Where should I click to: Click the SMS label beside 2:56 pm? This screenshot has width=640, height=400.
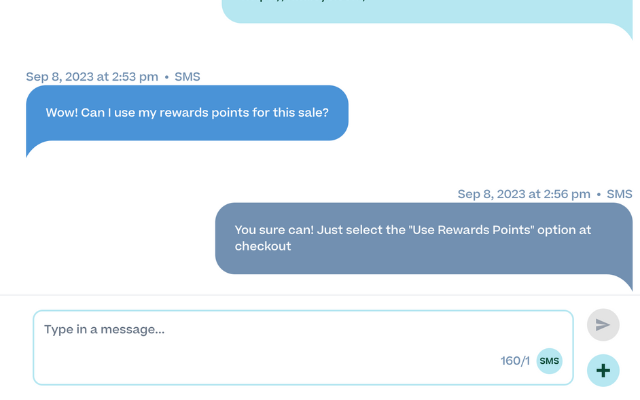coord(619,194)
